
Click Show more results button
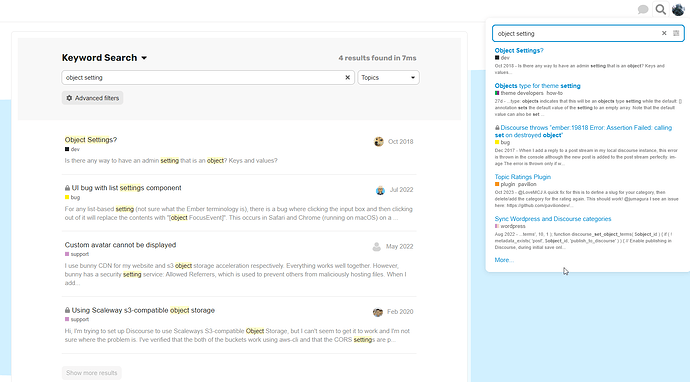click(92, 373)
